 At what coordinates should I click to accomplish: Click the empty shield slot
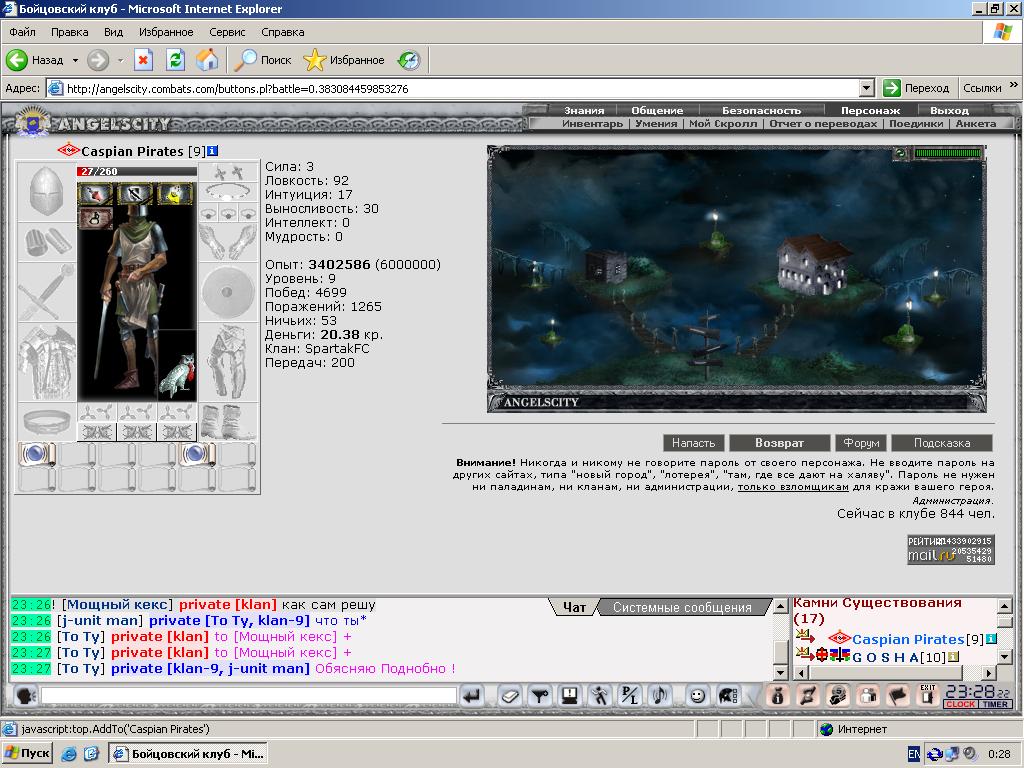coord(228,293)
